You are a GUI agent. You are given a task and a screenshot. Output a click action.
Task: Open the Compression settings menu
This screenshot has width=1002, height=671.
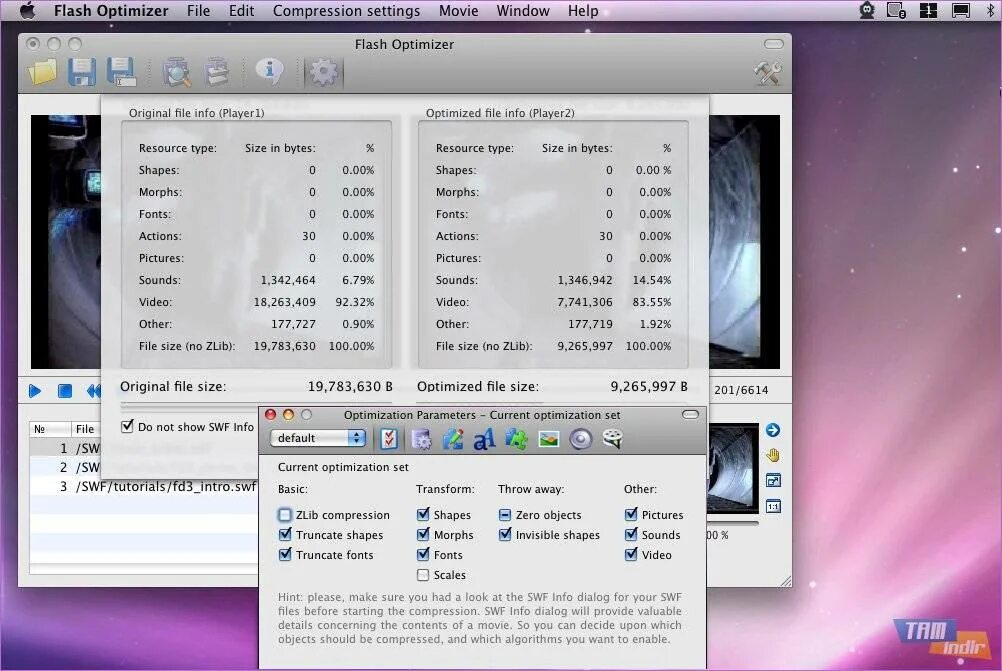[x=346, y=11]
